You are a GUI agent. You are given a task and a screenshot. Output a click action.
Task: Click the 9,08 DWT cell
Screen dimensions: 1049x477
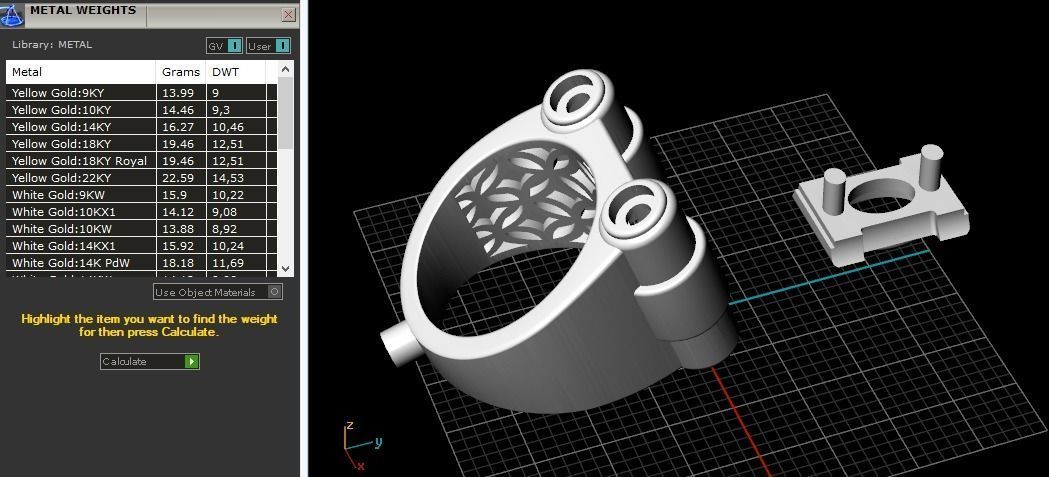(237, 212)
